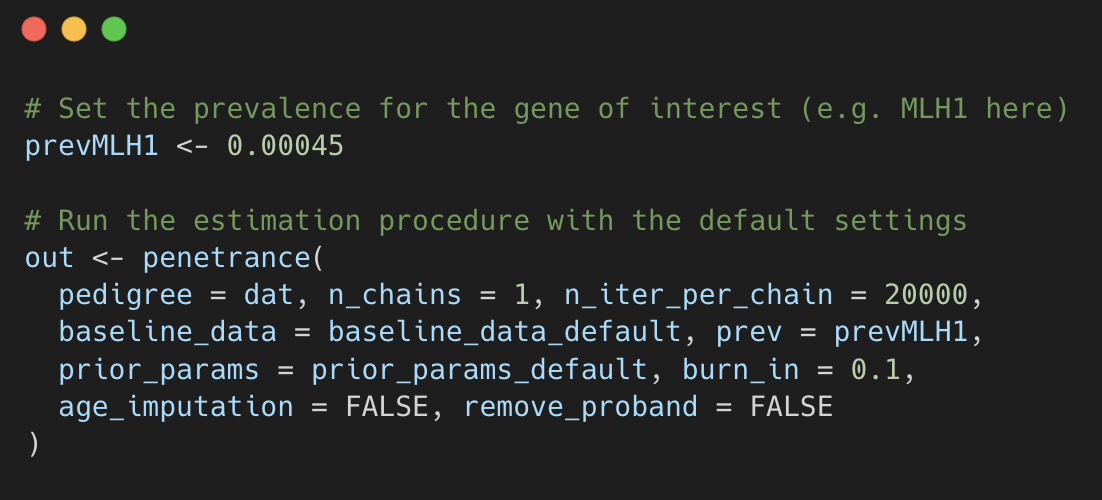Click the yellow minimize window button
Viewport: 1102px width, 500px height.
(x=74, y=29)
